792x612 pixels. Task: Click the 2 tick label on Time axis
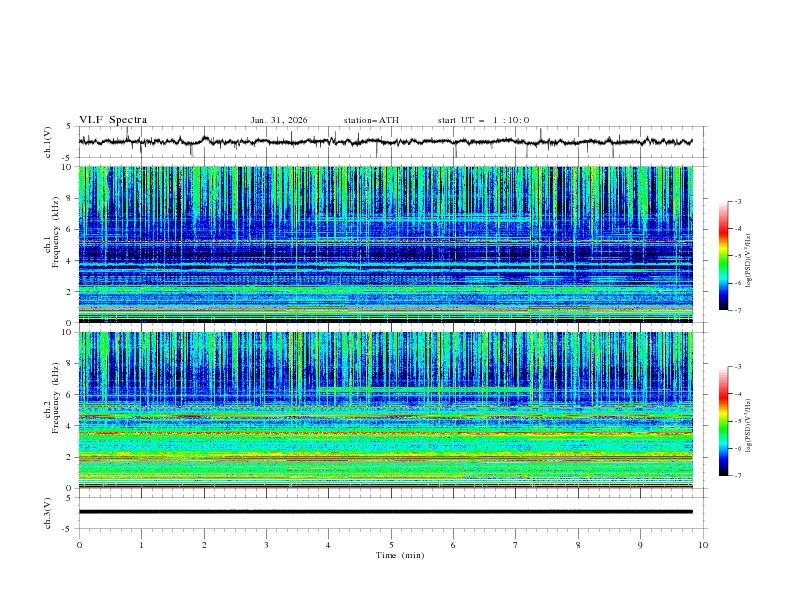pyautogui.click(x=204, y=545)
